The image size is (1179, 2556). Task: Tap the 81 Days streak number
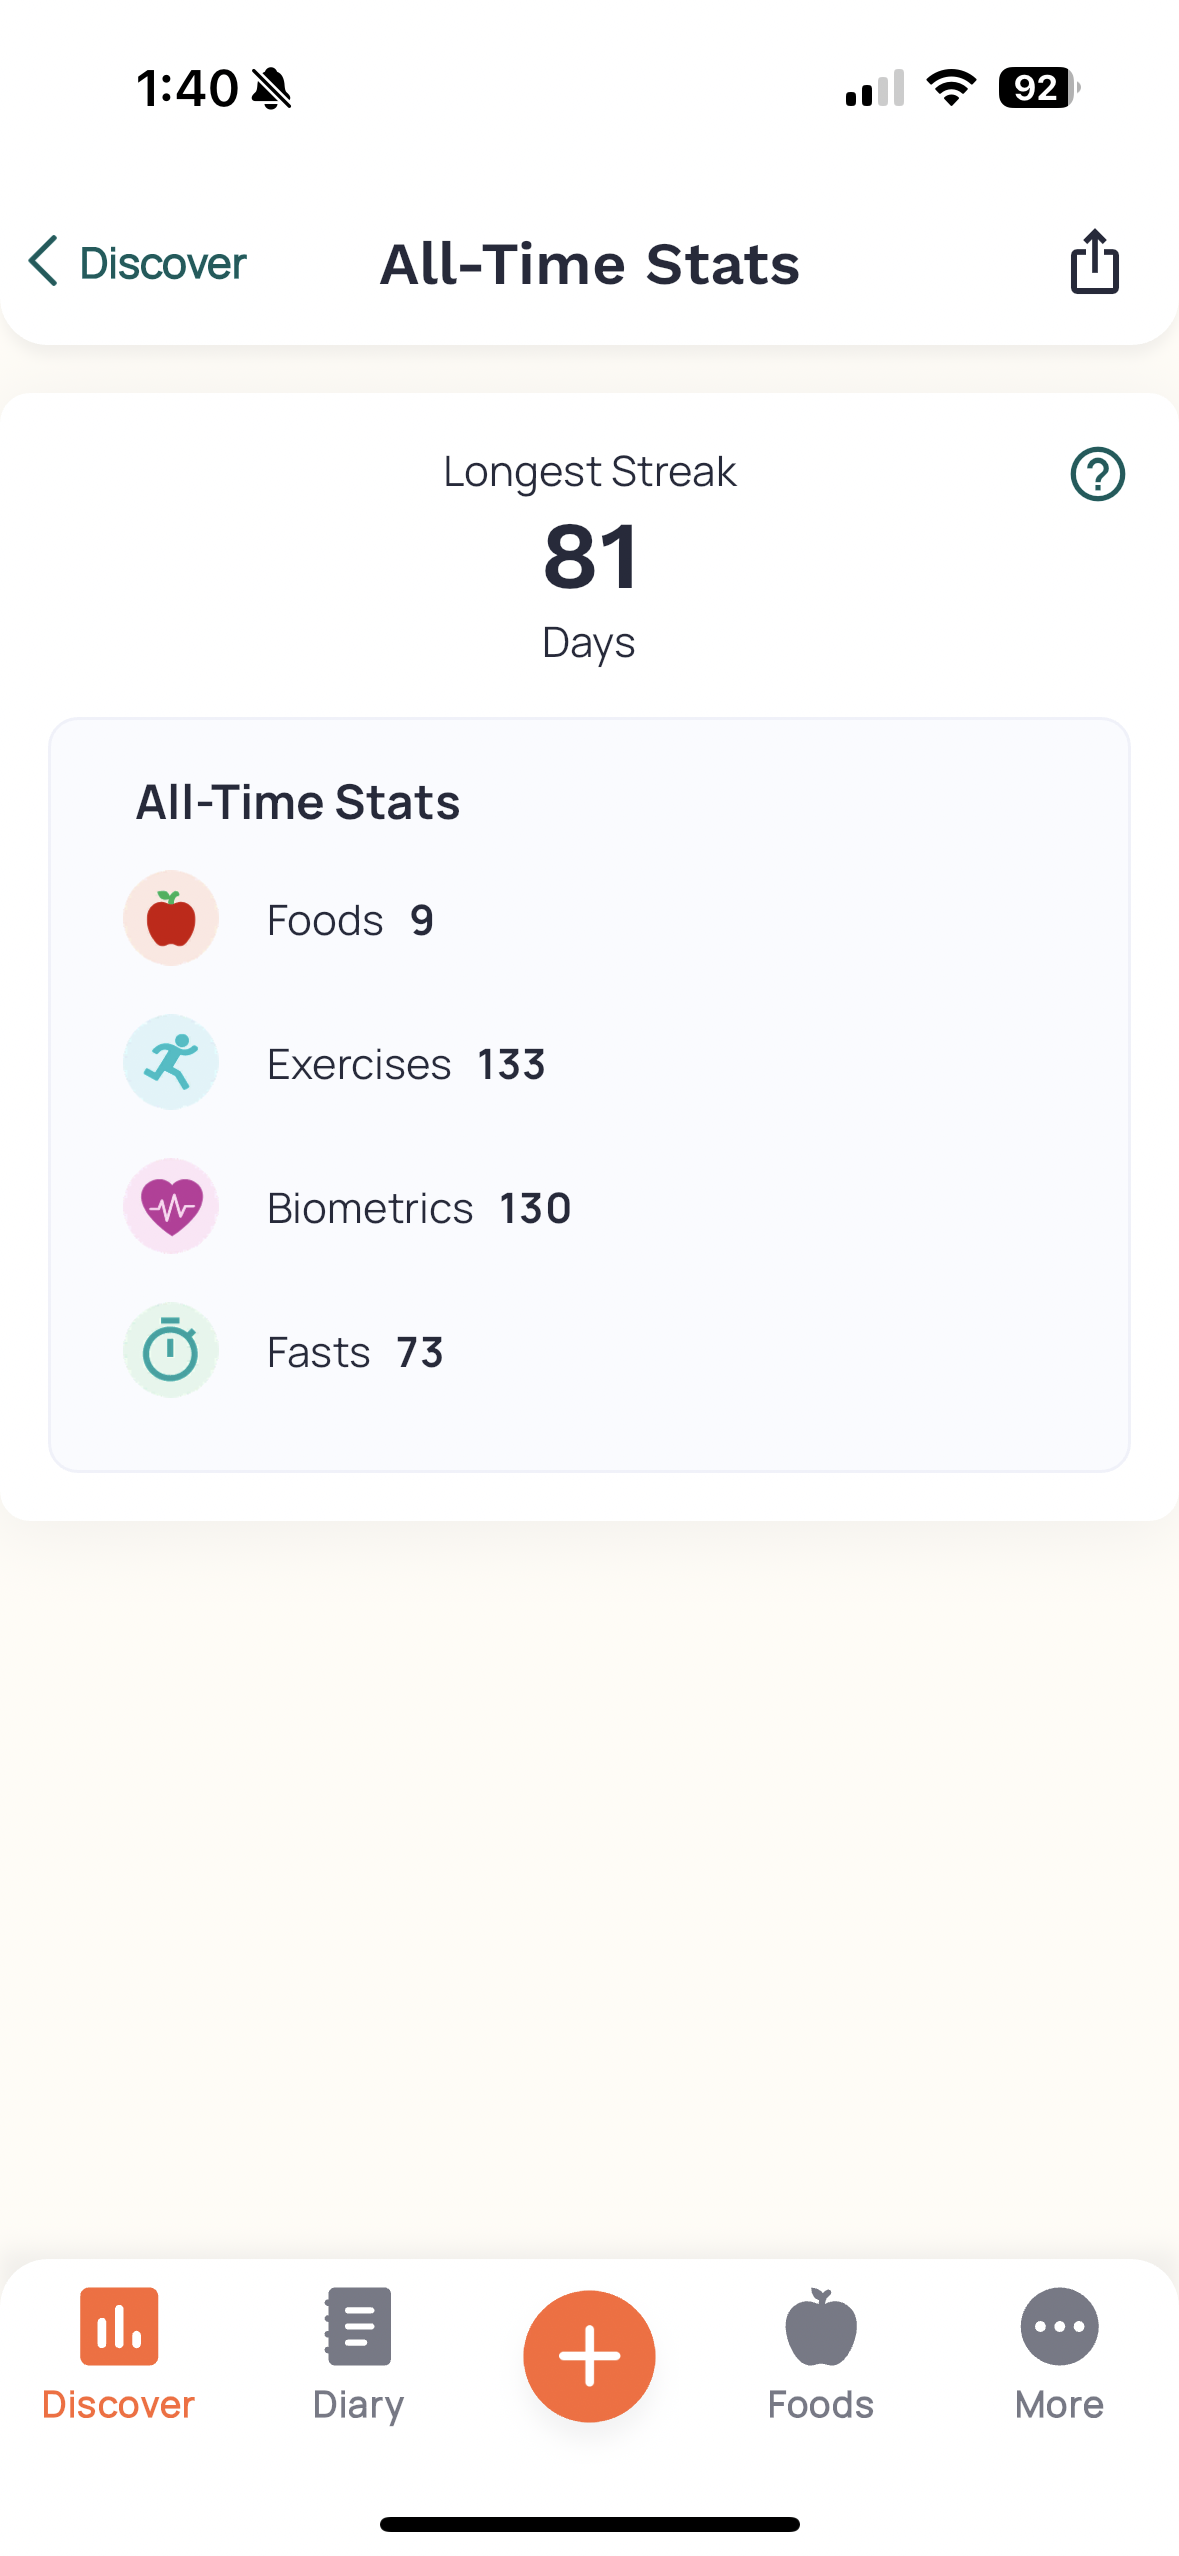coord(590,556)
